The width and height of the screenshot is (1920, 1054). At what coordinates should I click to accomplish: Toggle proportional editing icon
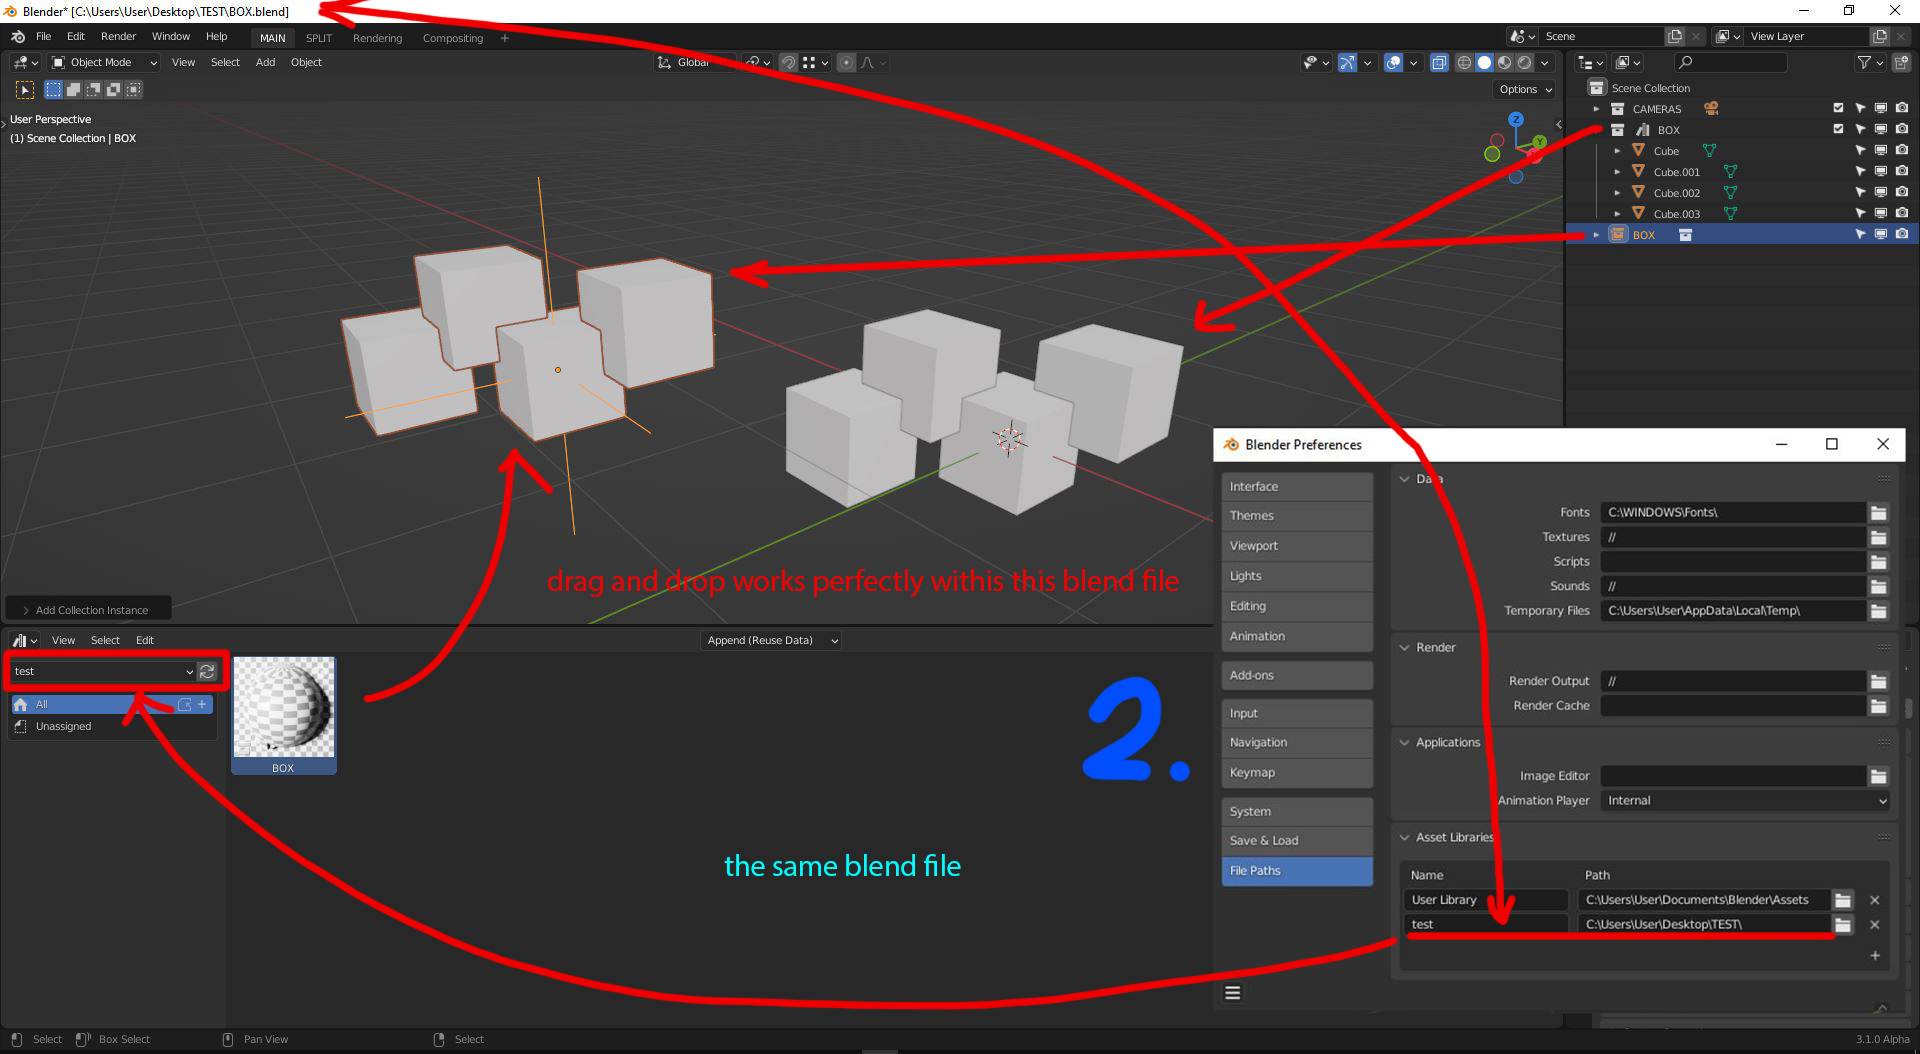click(x=846, y=63)
